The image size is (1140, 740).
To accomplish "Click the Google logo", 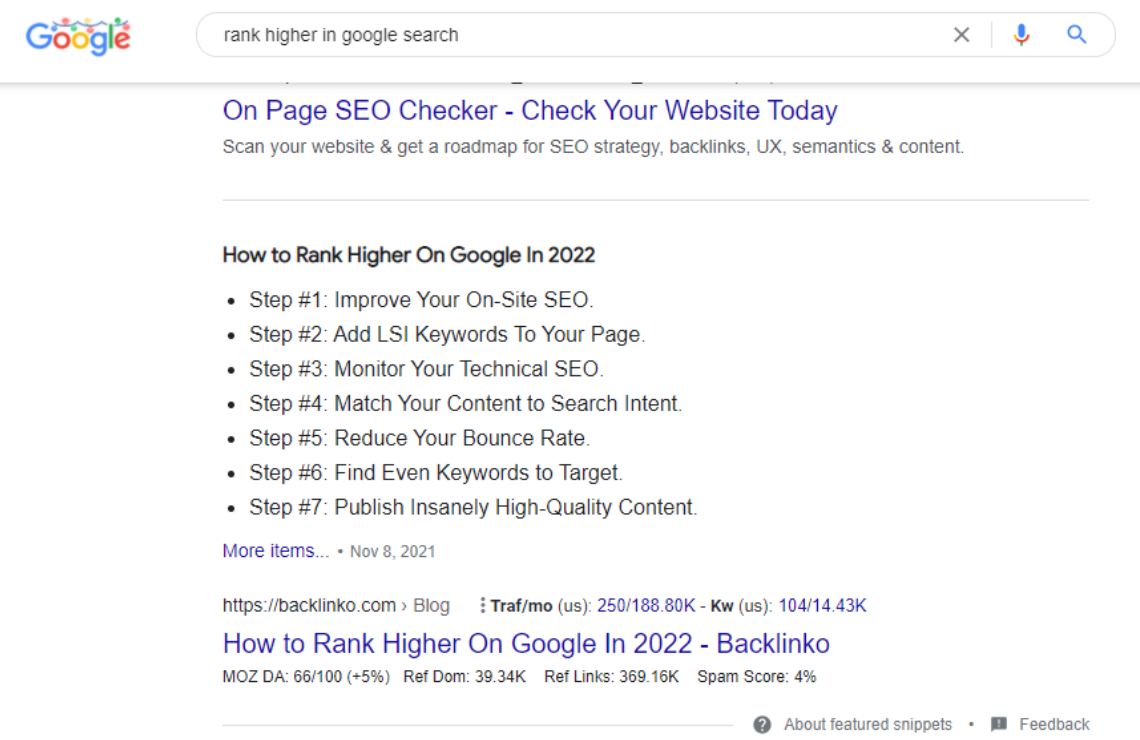I will click(x=78, y=36).
